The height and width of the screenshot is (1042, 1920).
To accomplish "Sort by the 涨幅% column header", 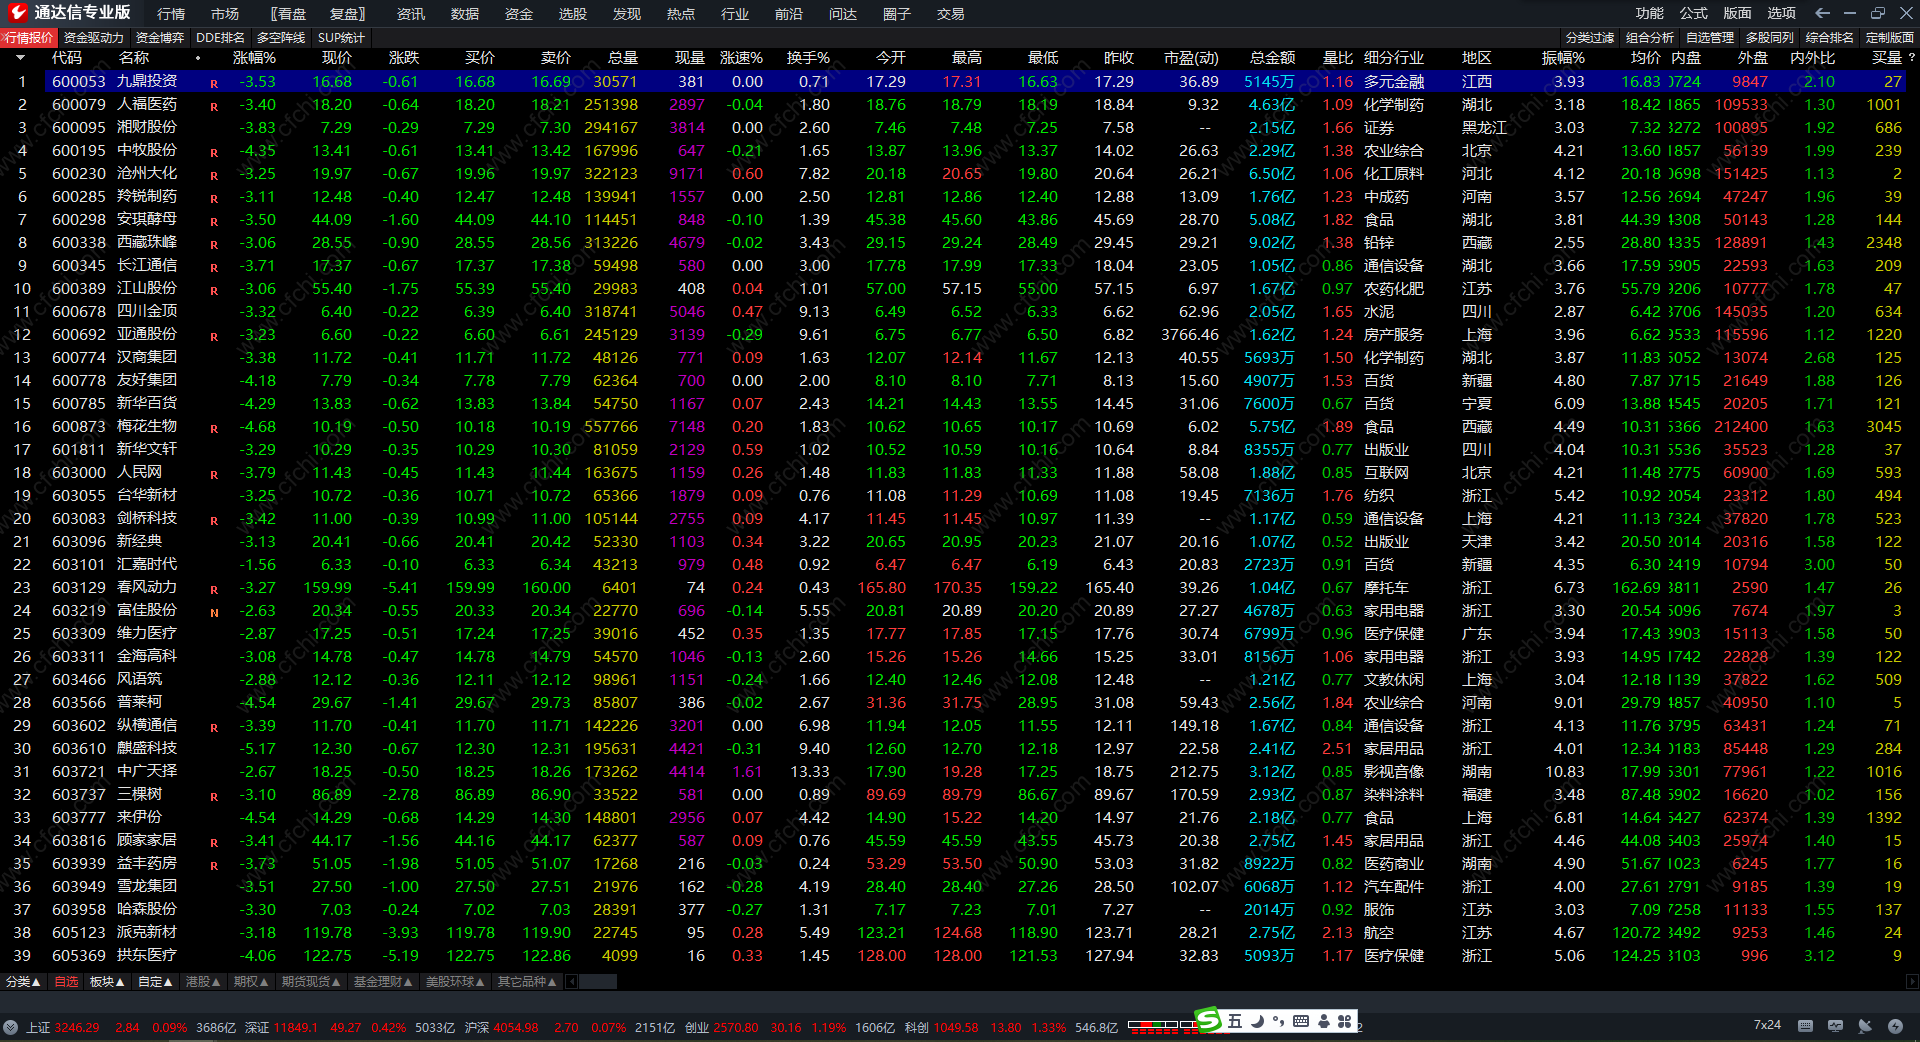I will point(255,58).
